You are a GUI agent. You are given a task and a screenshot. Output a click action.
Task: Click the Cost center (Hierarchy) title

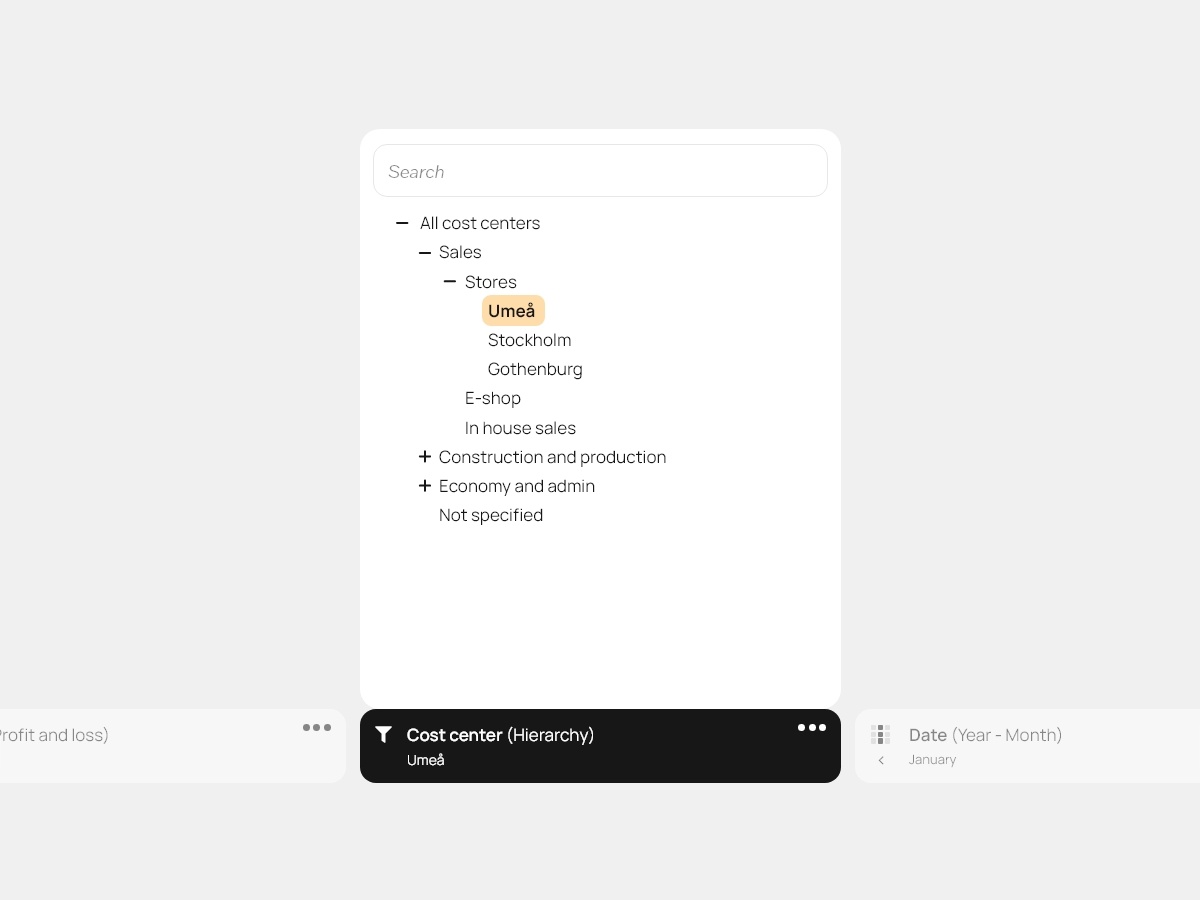(x=500, y=735)
